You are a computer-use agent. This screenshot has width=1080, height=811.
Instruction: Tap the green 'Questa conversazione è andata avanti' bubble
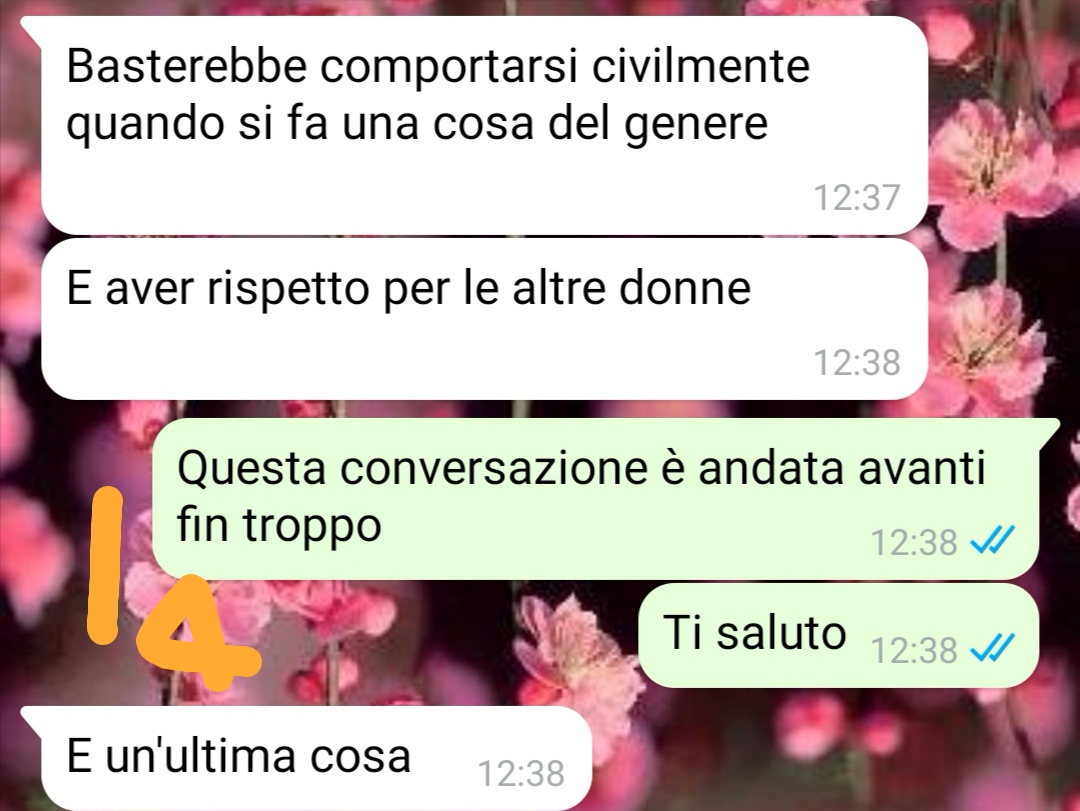[596, 498]
